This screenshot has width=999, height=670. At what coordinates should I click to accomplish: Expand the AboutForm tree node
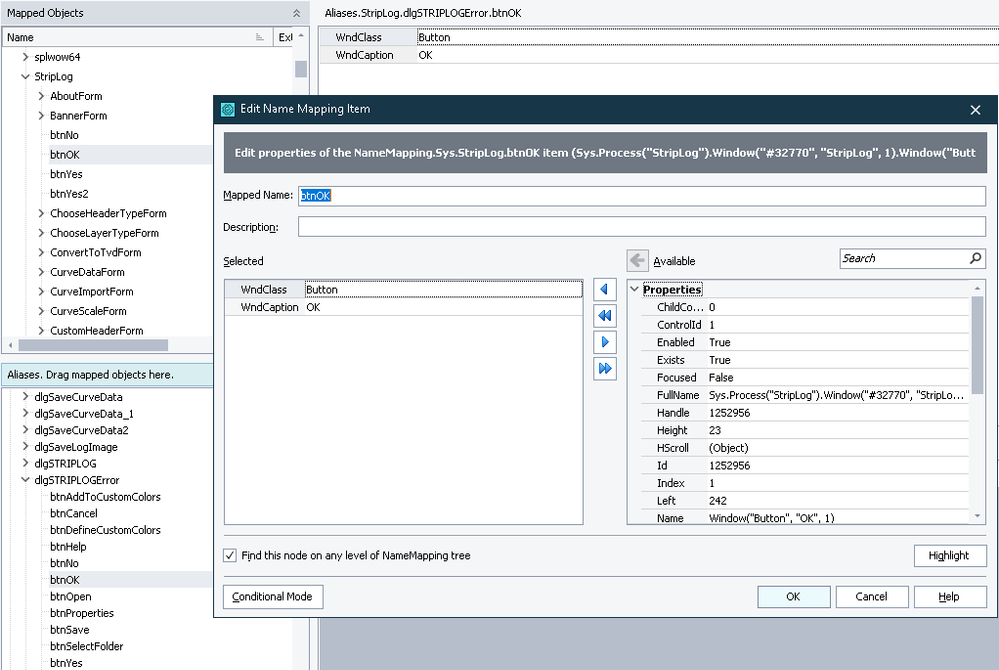pyautogui.click(x=41, y=96)
